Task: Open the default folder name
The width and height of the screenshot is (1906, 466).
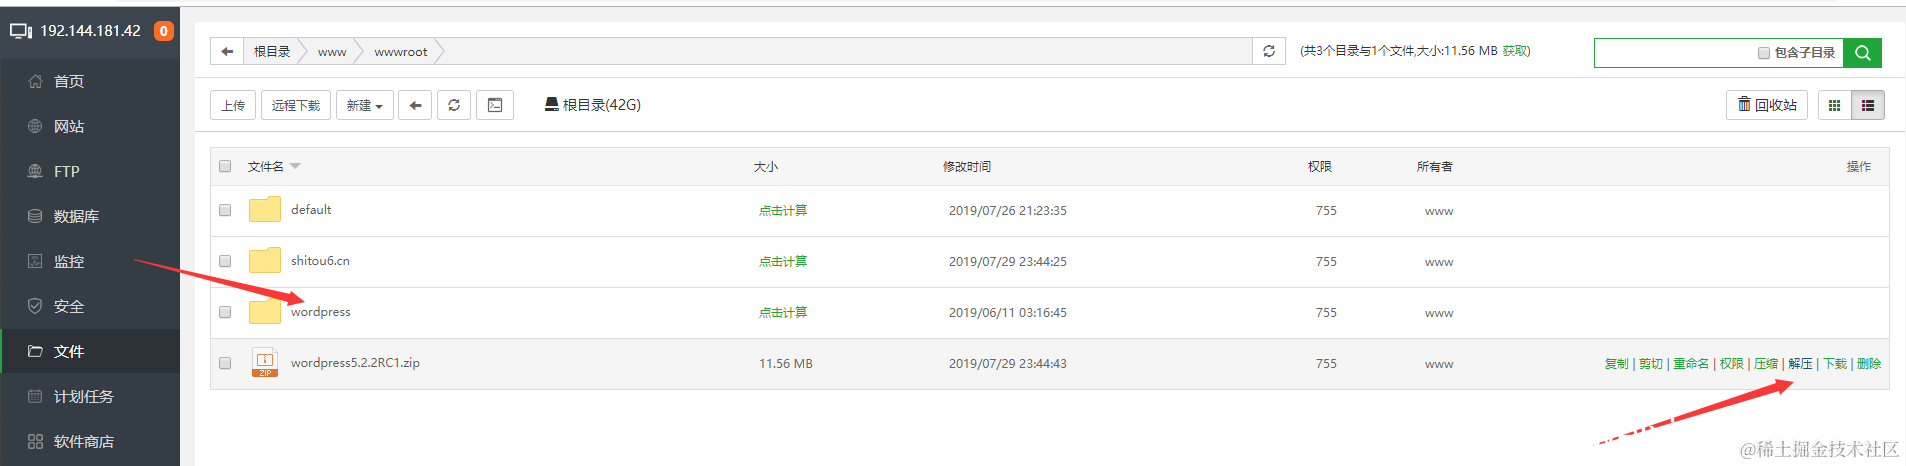Action: [311, 210]
